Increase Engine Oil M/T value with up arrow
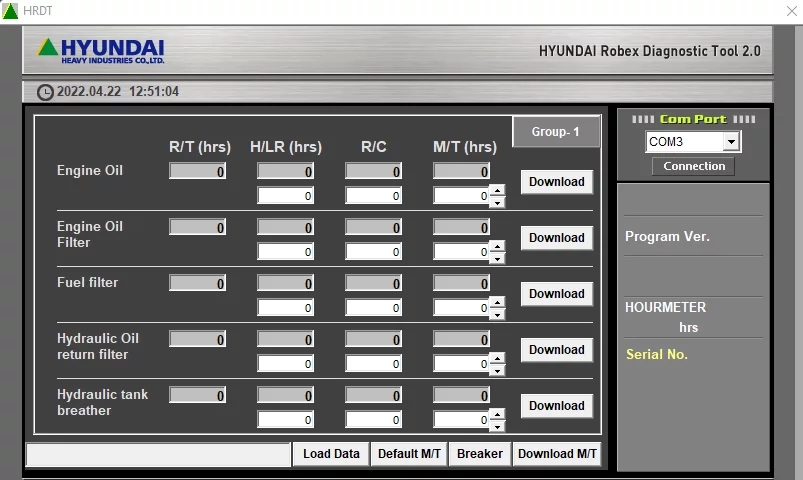This screenshot has height=480, width=803. coord(497,191)
